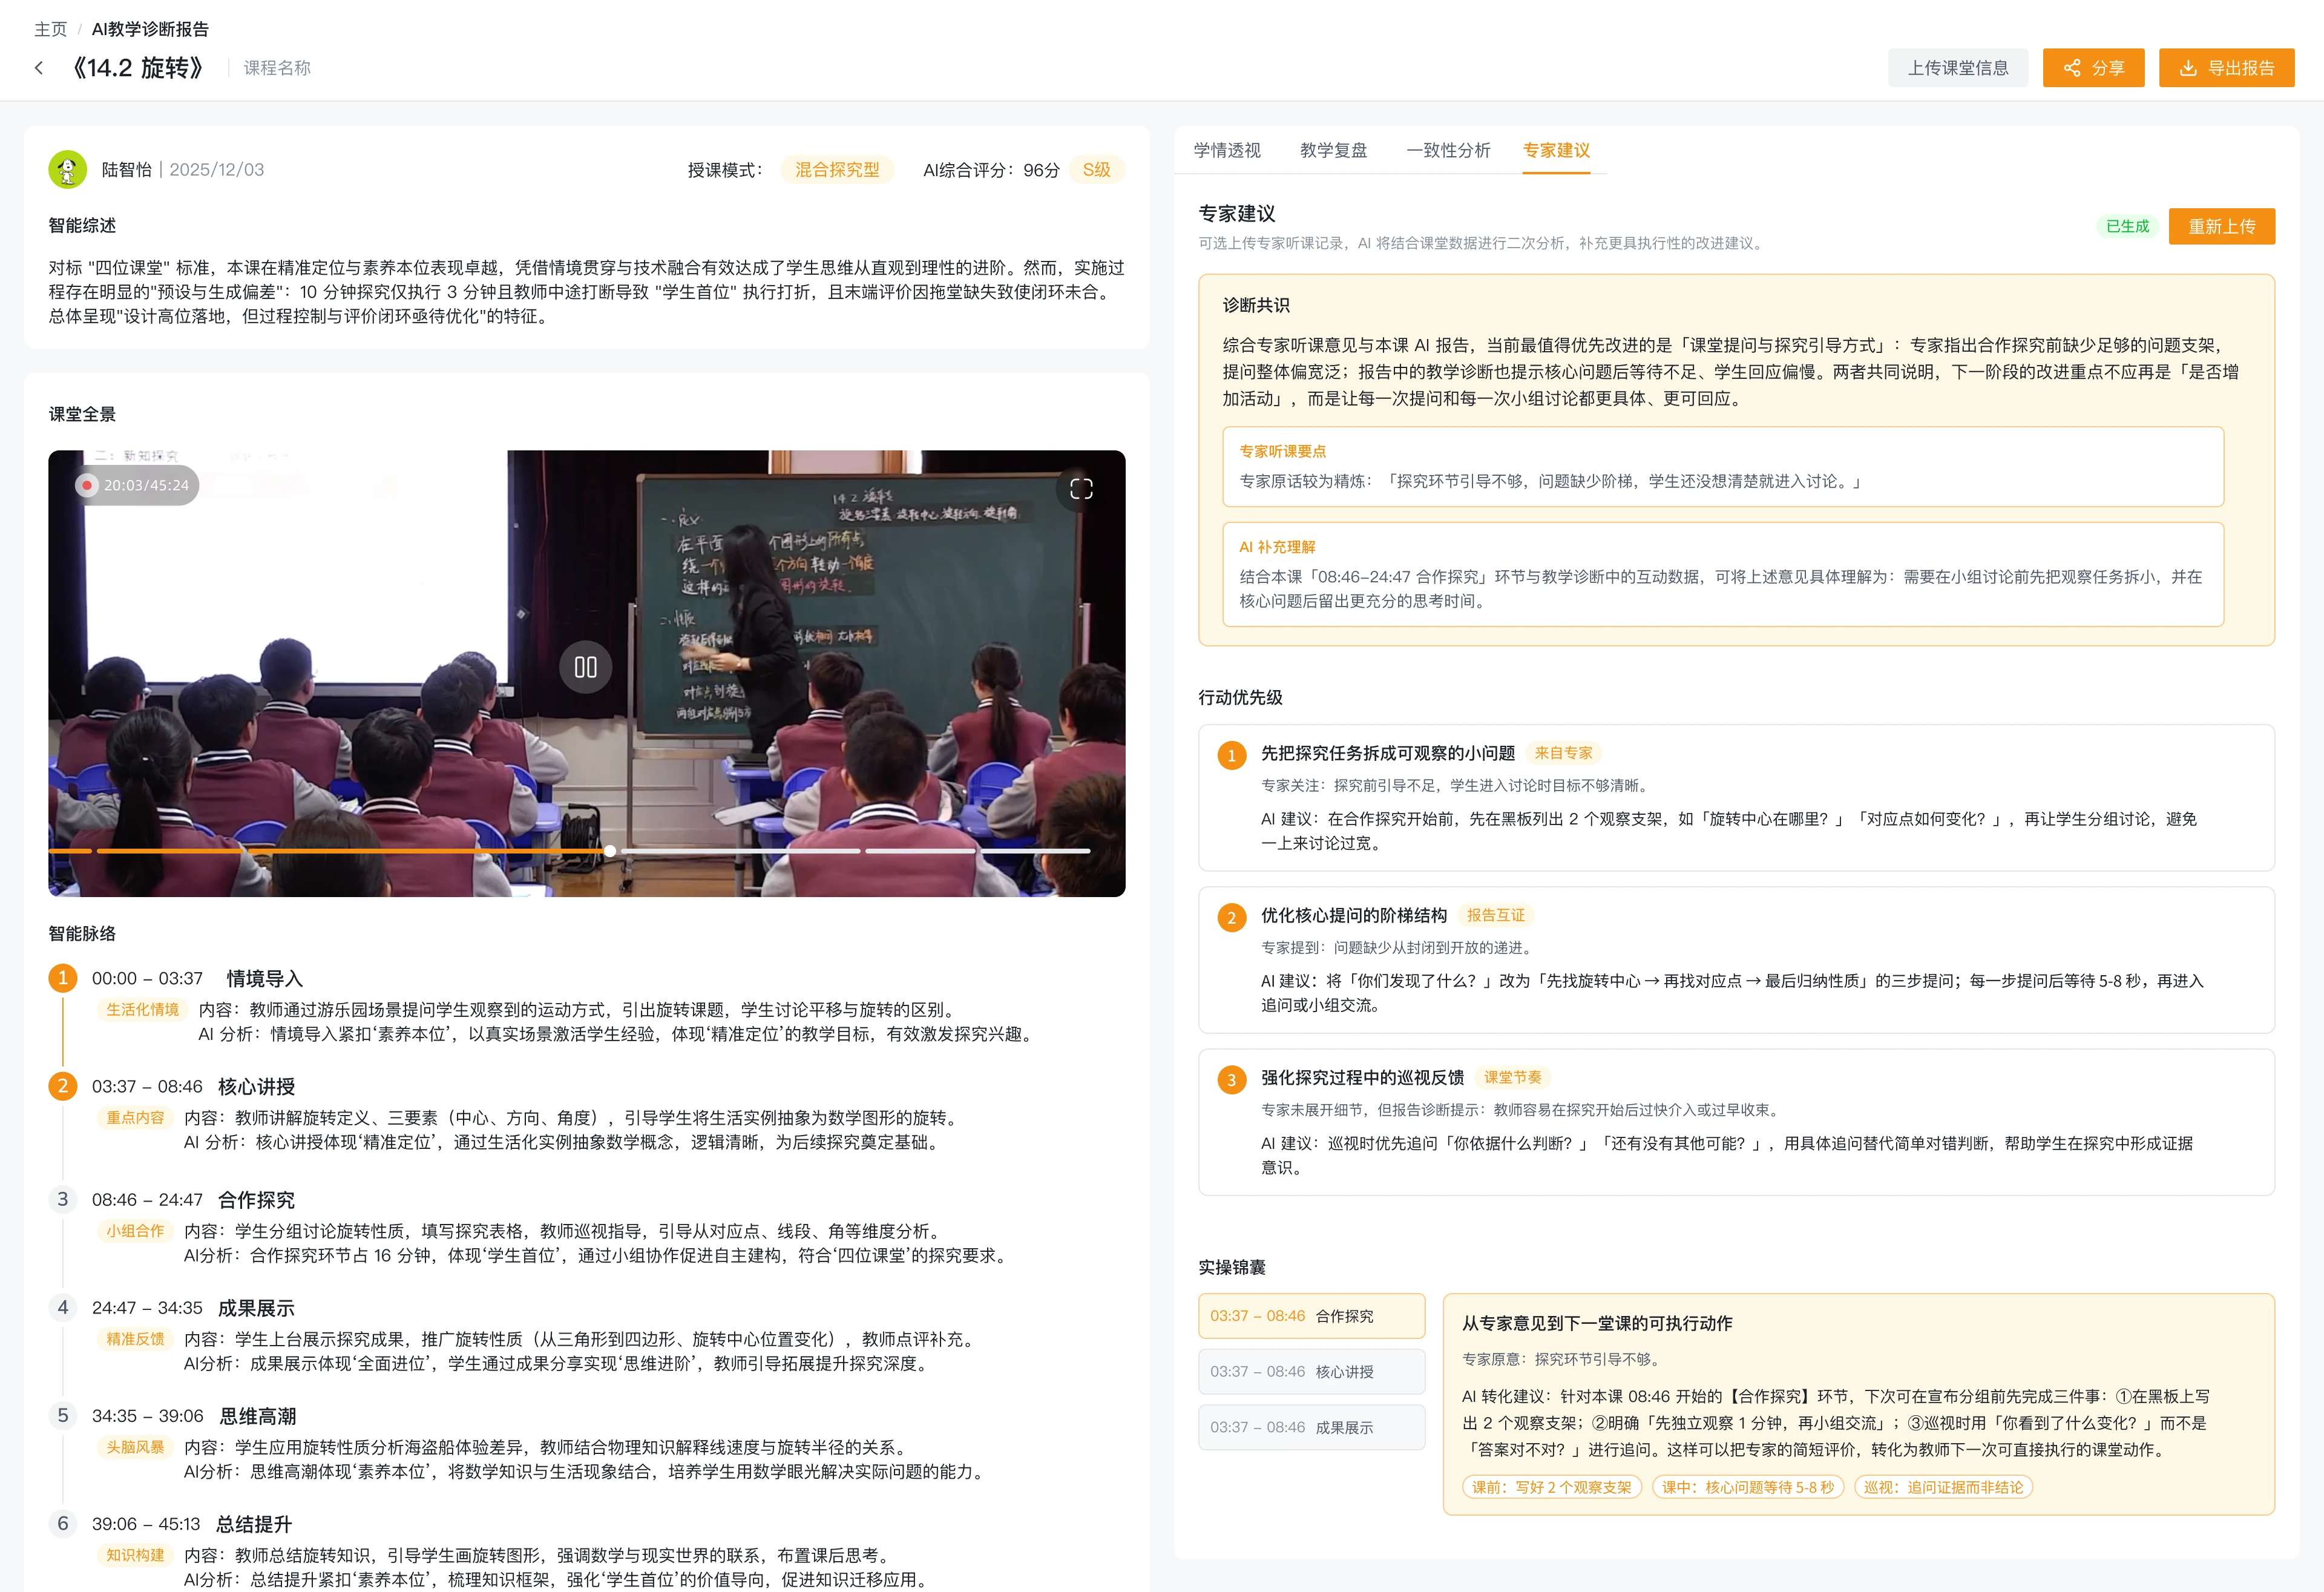
Task: Click the 课中：核心问题等待 5-8 秒 chip
Action: click(1747, 1487)
